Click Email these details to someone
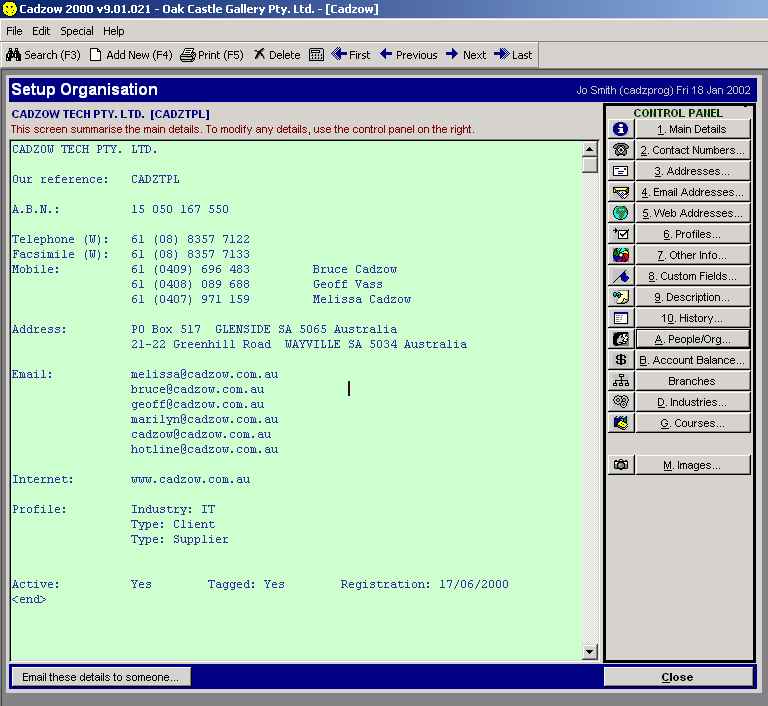The image size is (768, 706). pyautogui.click(x=100, y=677)
